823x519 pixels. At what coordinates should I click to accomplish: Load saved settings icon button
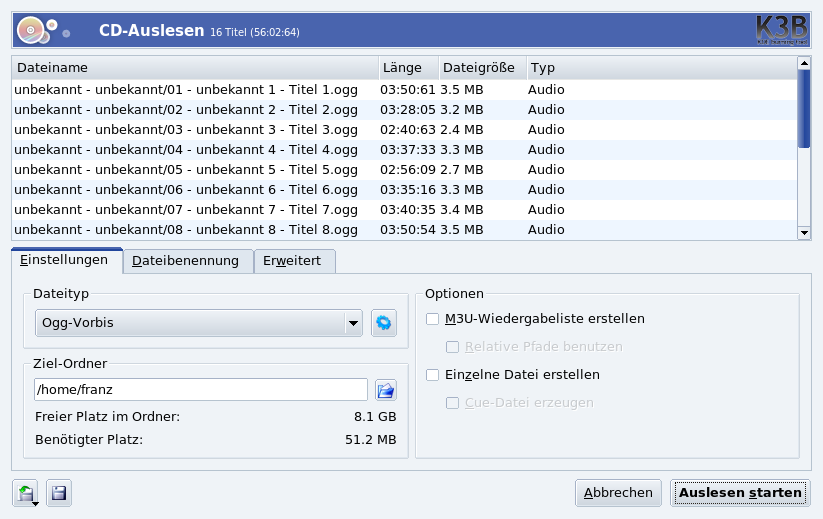(x=26, y=493)
